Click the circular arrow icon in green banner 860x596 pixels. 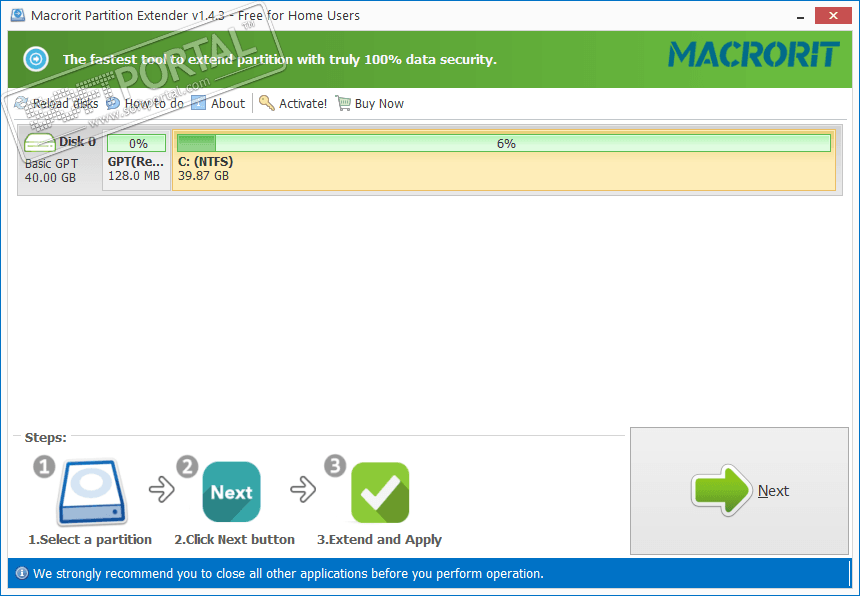36,59
